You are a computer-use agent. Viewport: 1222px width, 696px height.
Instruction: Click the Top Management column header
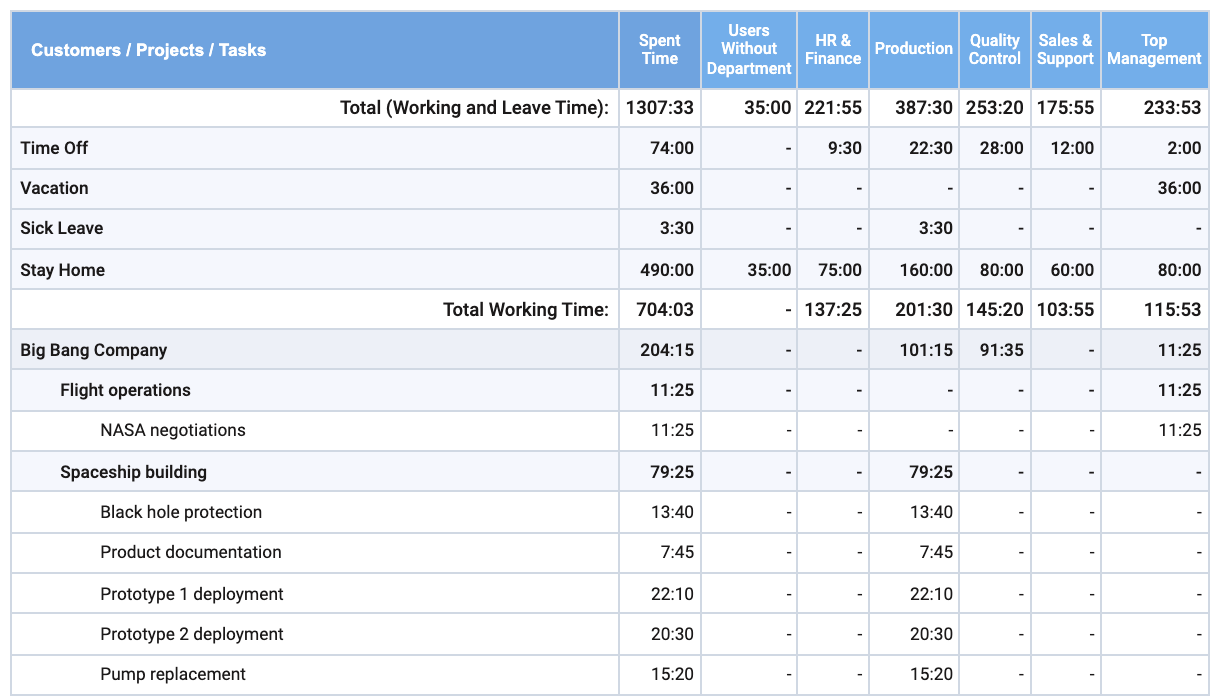point(1154,48)
